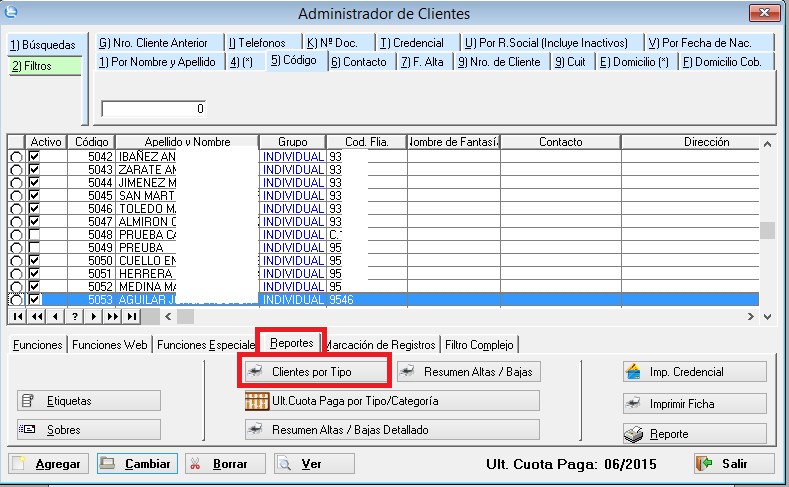Click the question mark navigator button
The height and width of the screenshot is (487, 789).
click(x=74, y=316)
